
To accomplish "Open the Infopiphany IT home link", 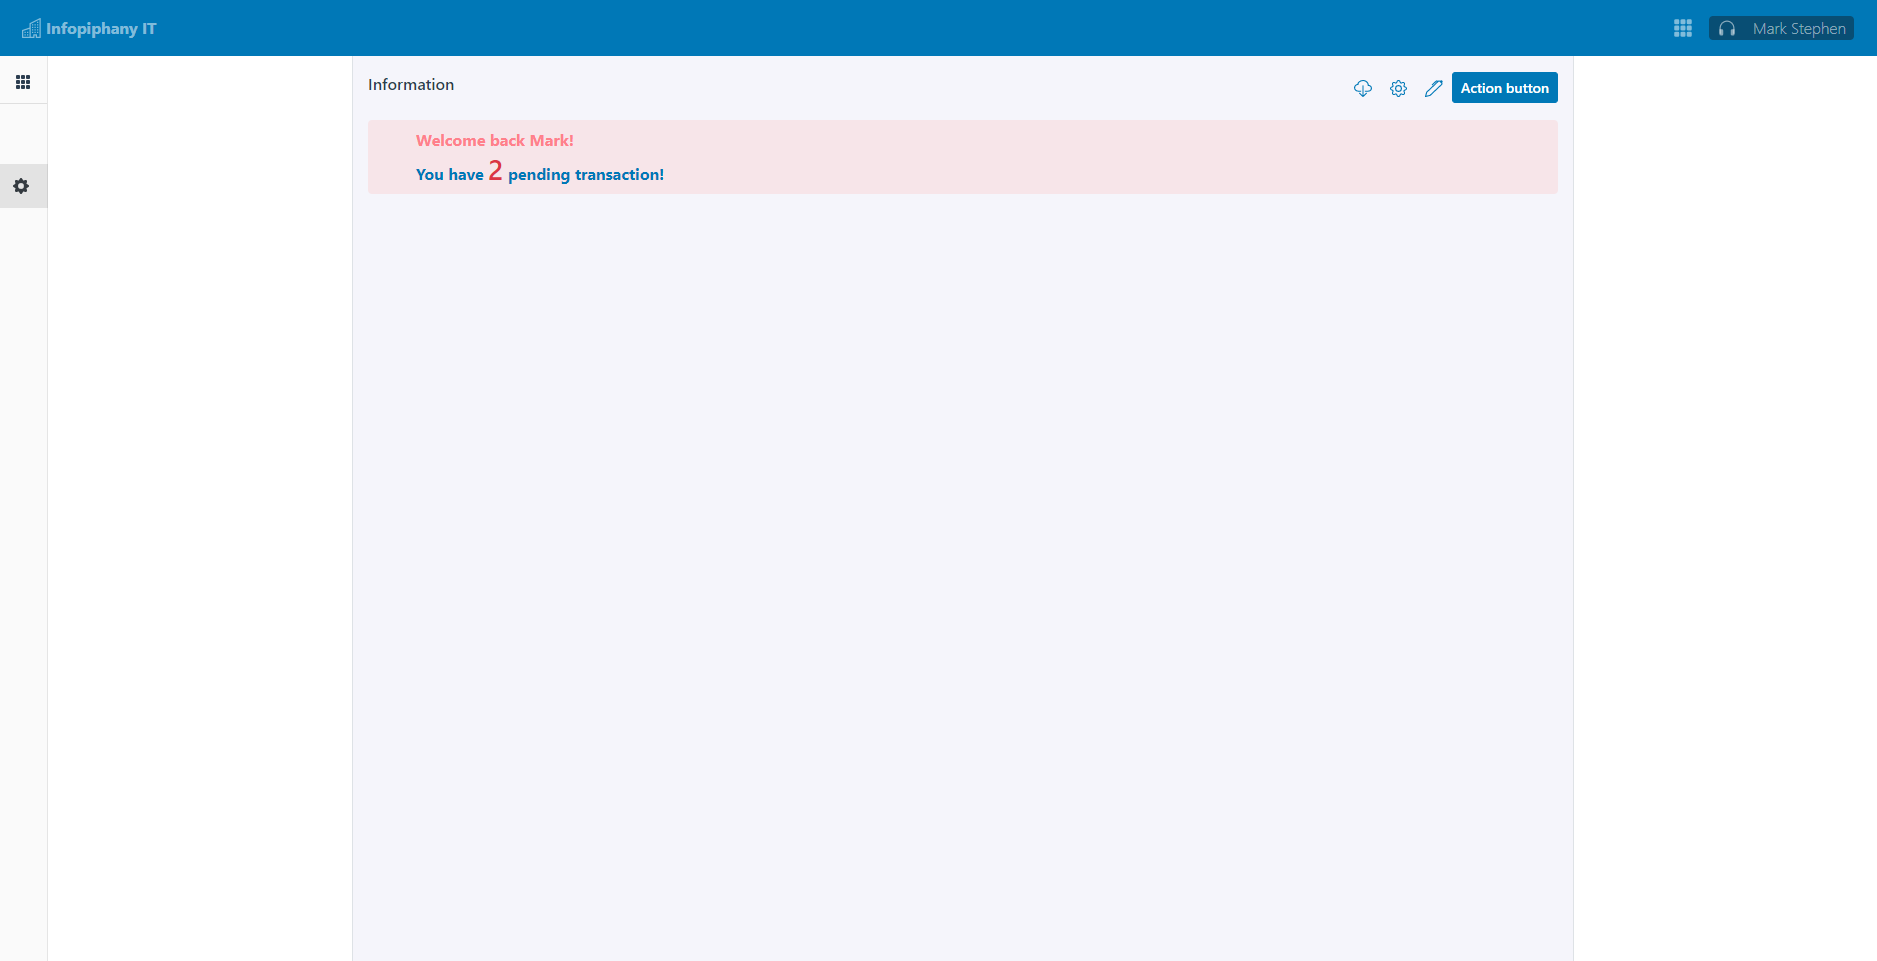I will tap(101, 29).
